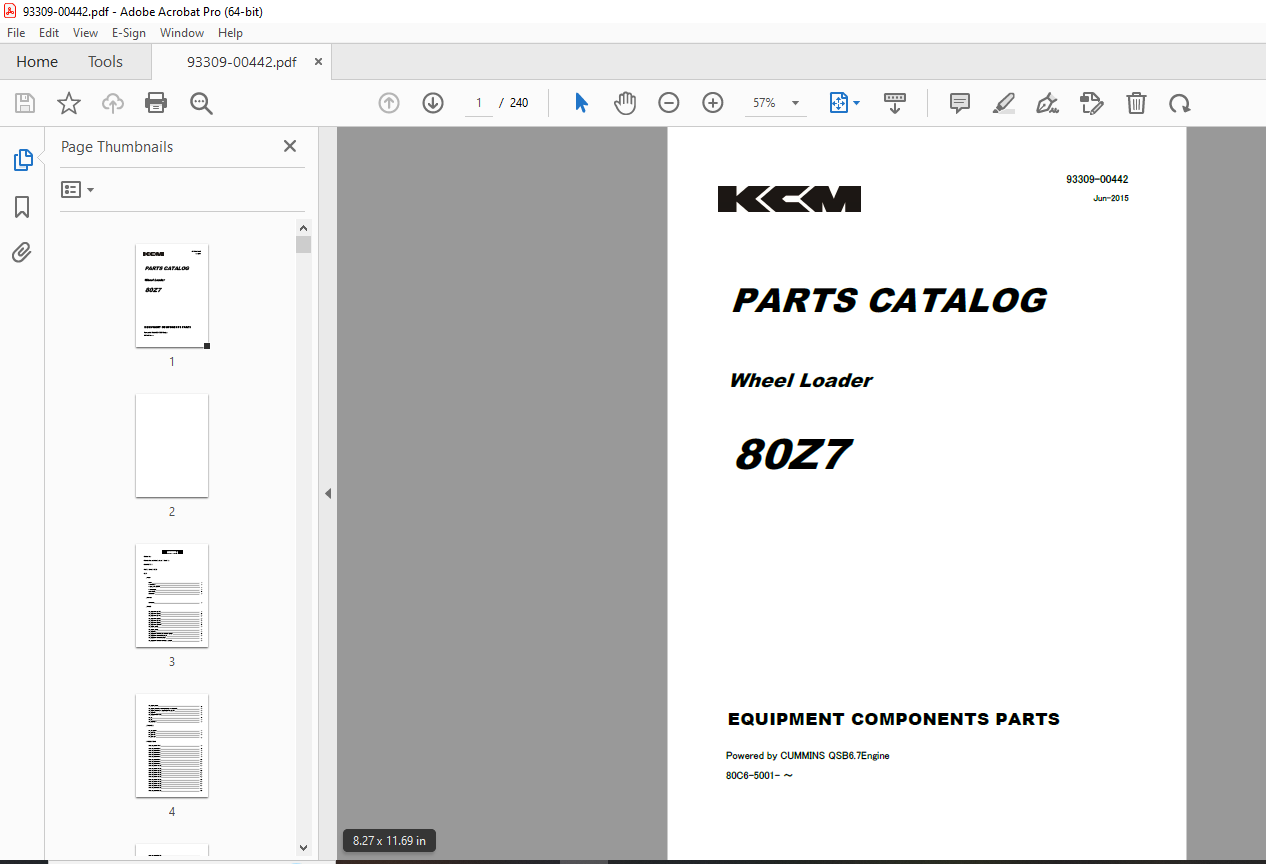This screenshot has height=864, width=1266.
Task: Click the scrolling mode keyboard icon
Action: click(x=895, y=103)
